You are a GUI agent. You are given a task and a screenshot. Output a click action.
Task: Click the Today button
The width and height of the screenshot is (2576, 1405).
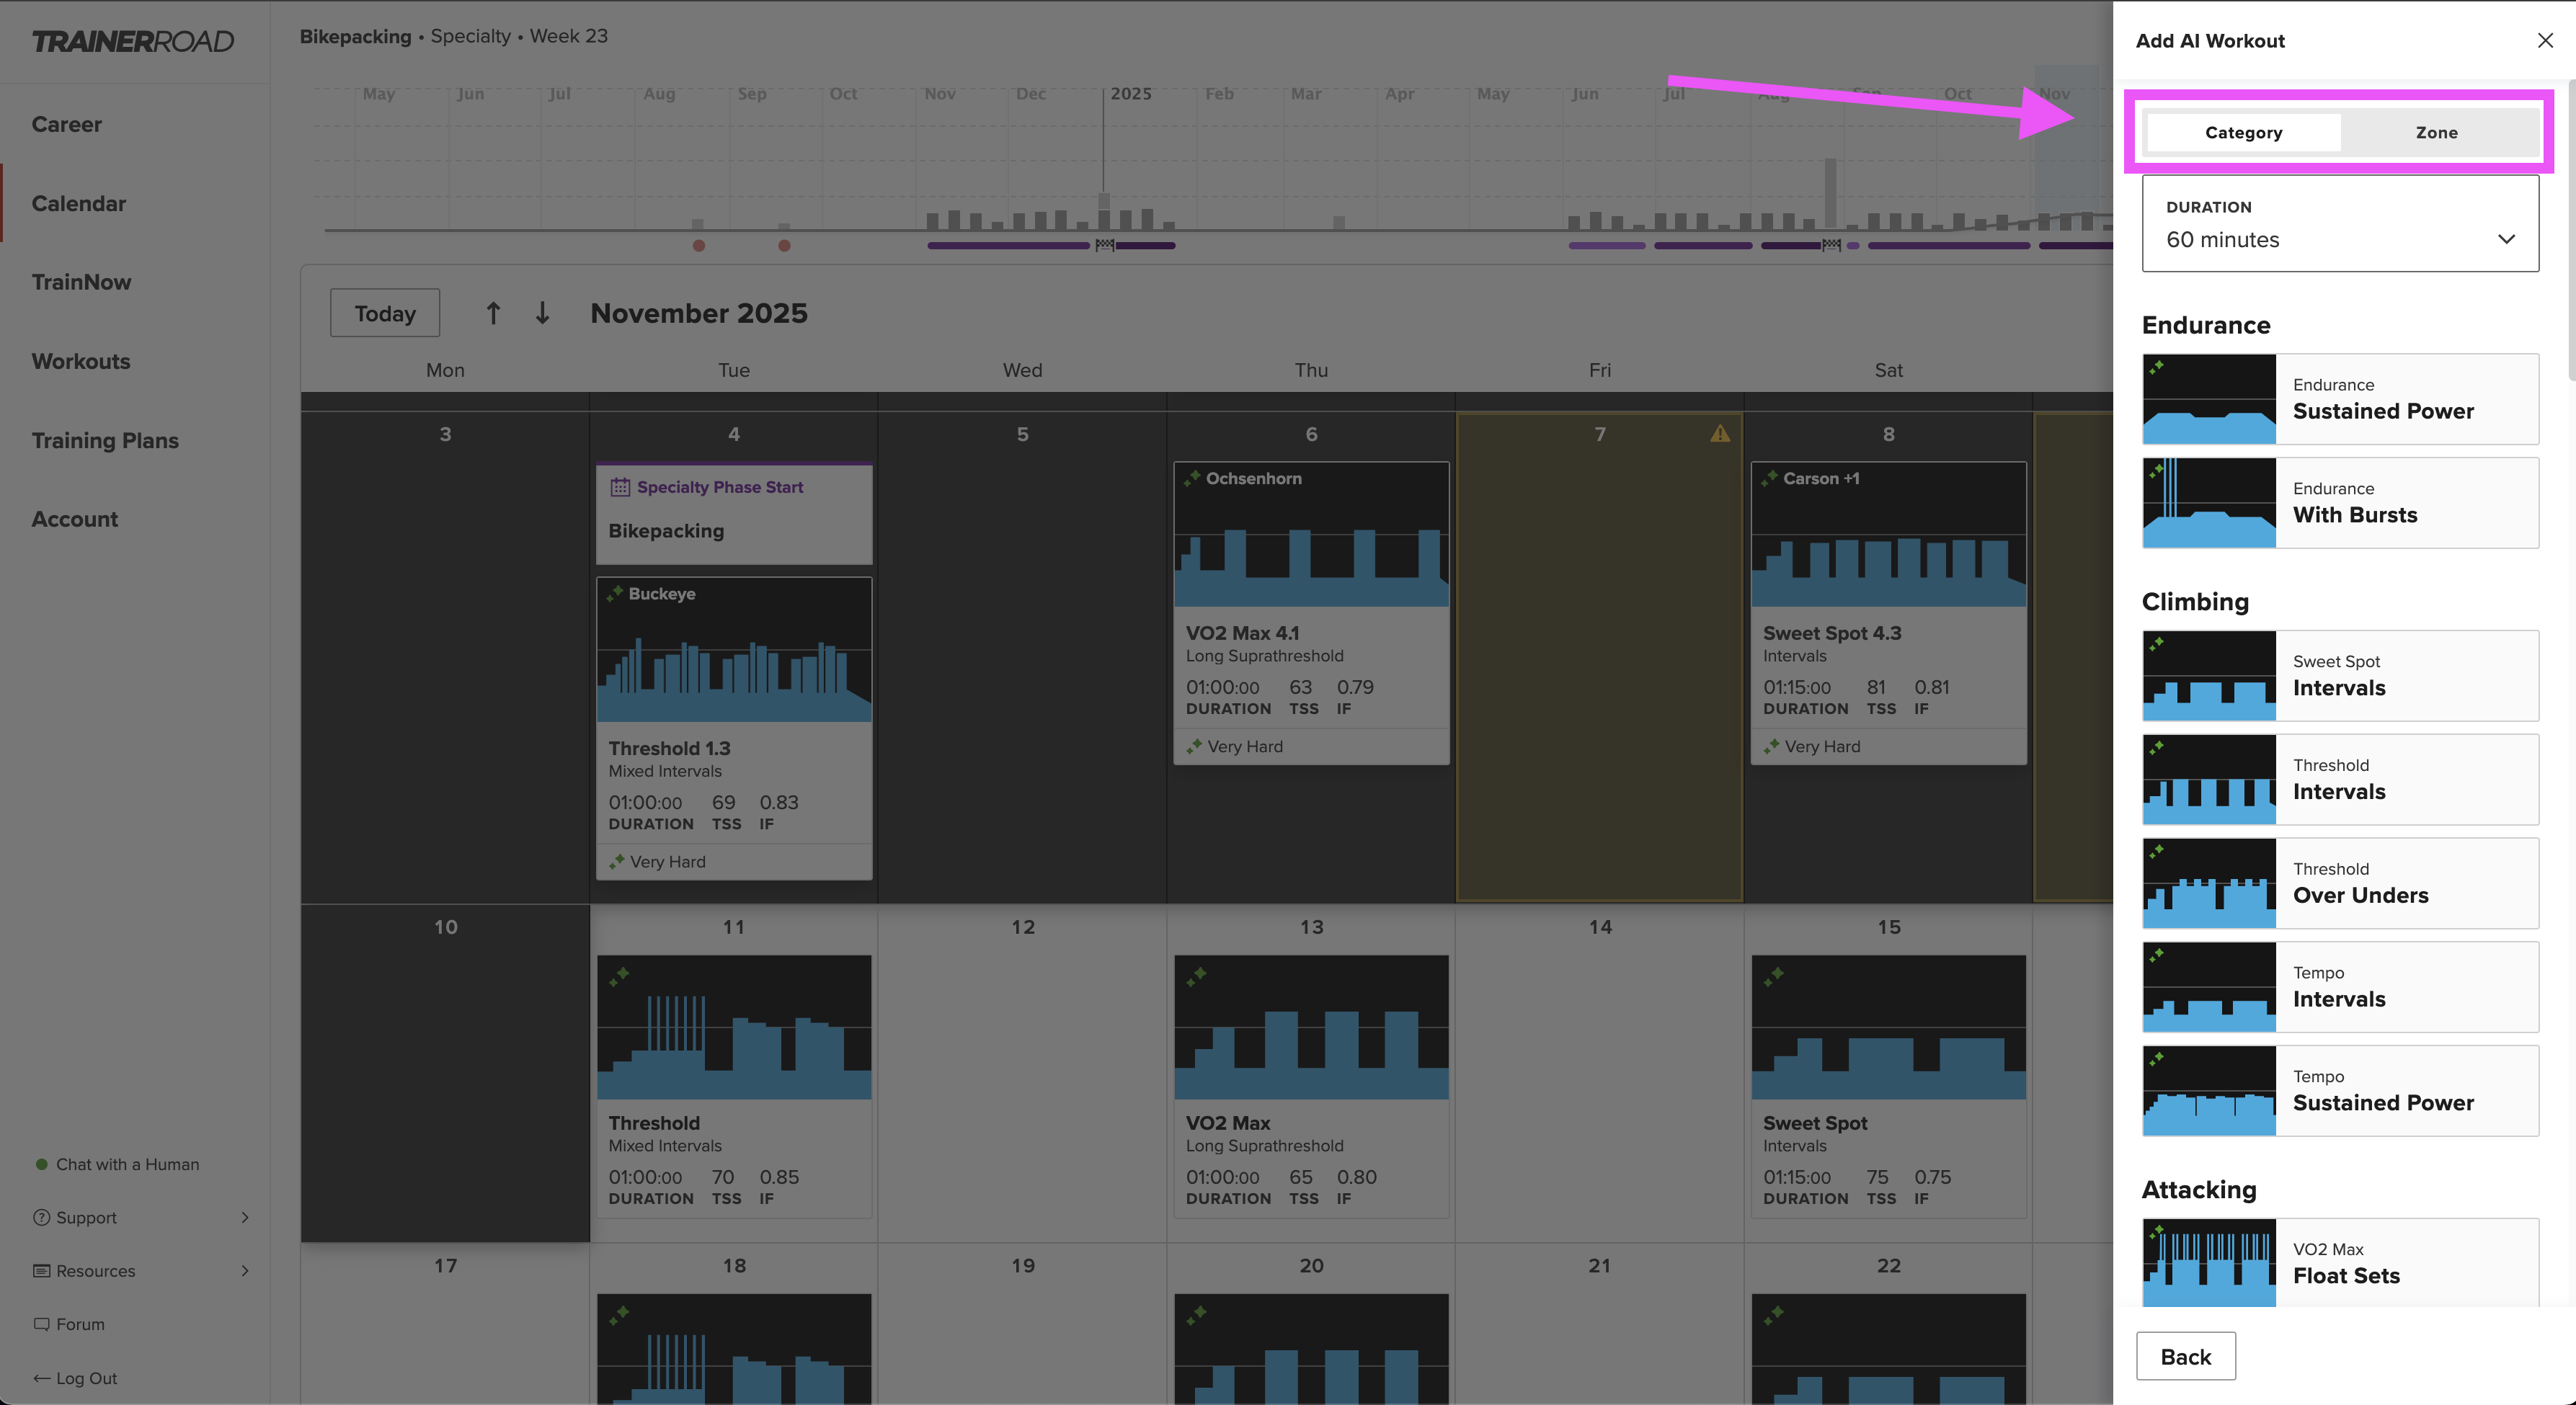[x=385, y=313]
